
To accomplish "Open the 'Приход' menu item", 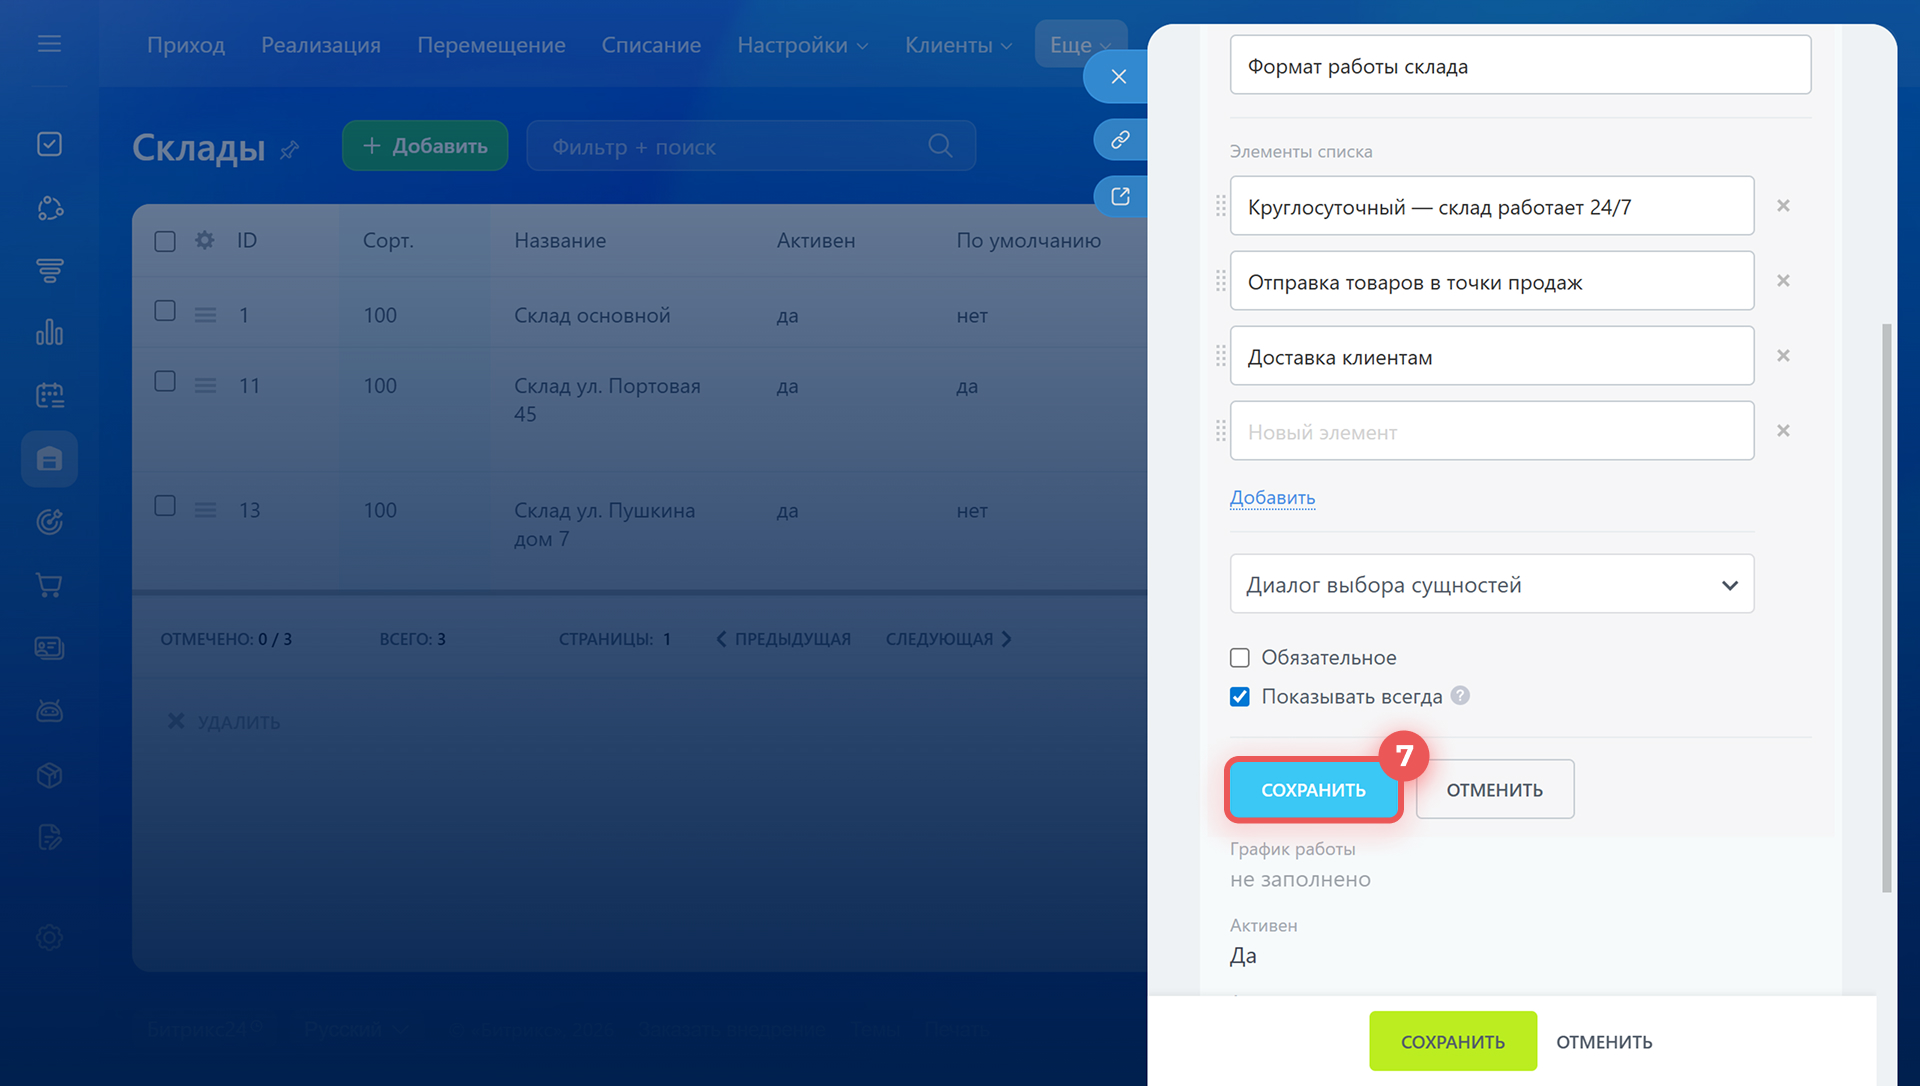I will coord(186,45).
